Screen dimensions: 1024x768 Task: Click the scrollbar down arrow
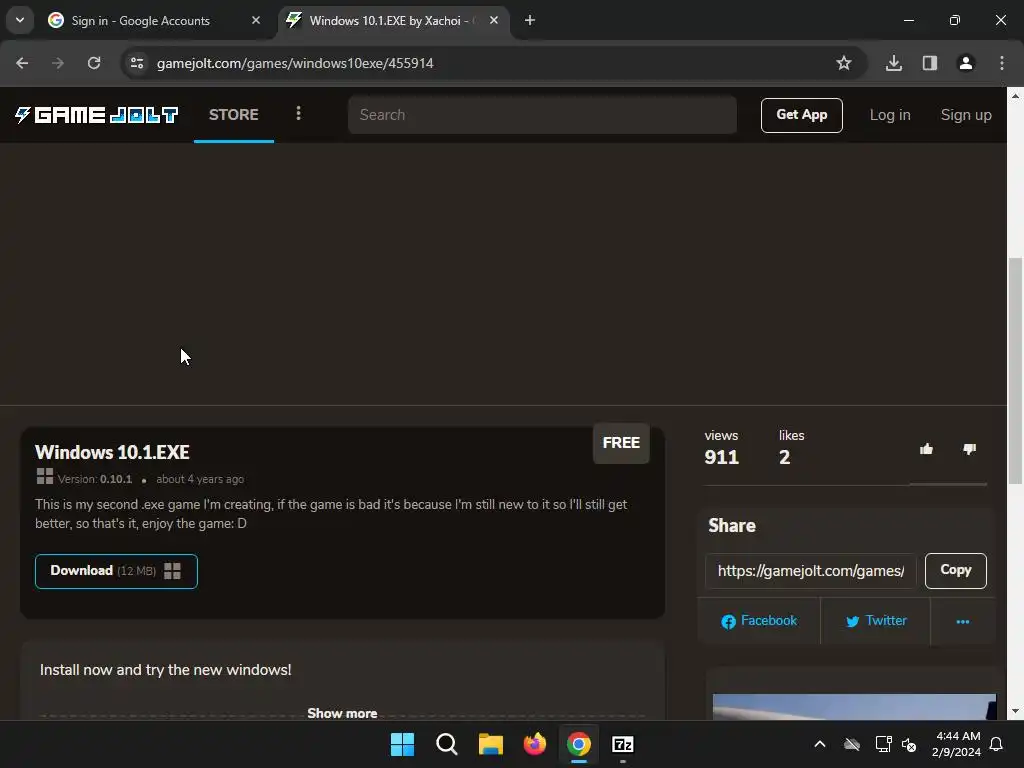[x=1015, y=711]
